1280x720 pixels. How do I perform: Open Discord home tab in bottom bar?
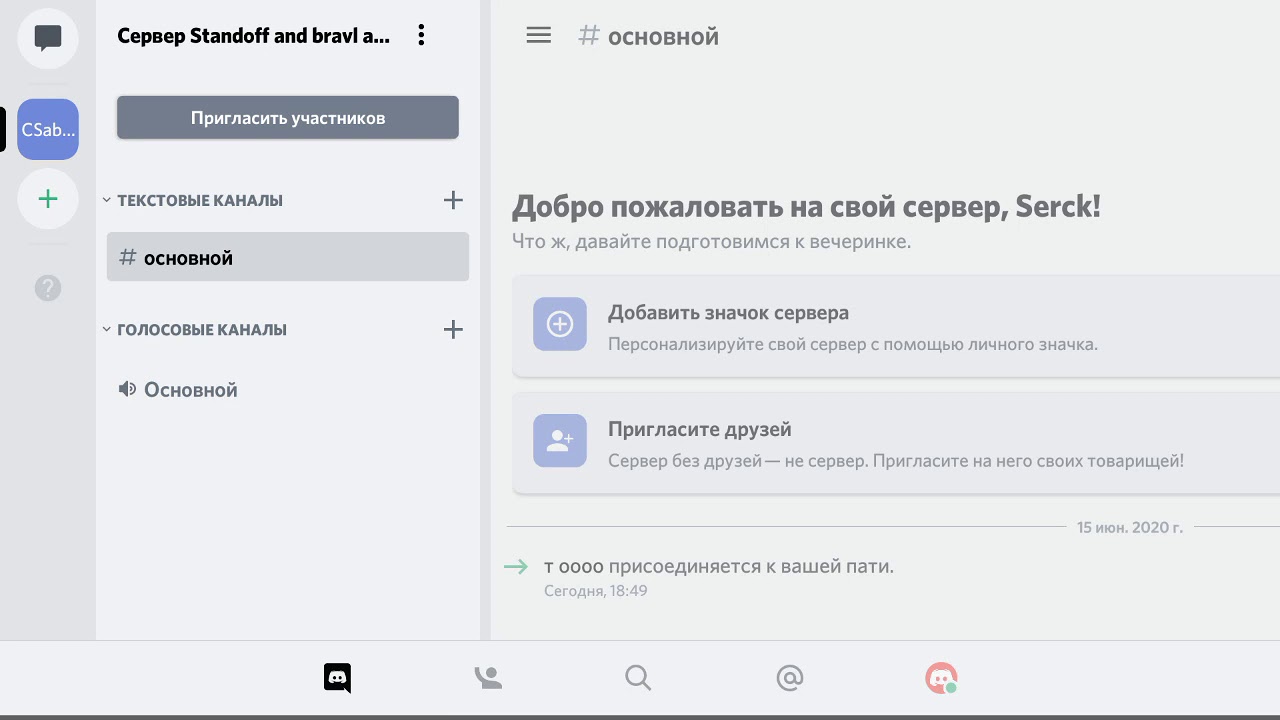click(338, 678)
